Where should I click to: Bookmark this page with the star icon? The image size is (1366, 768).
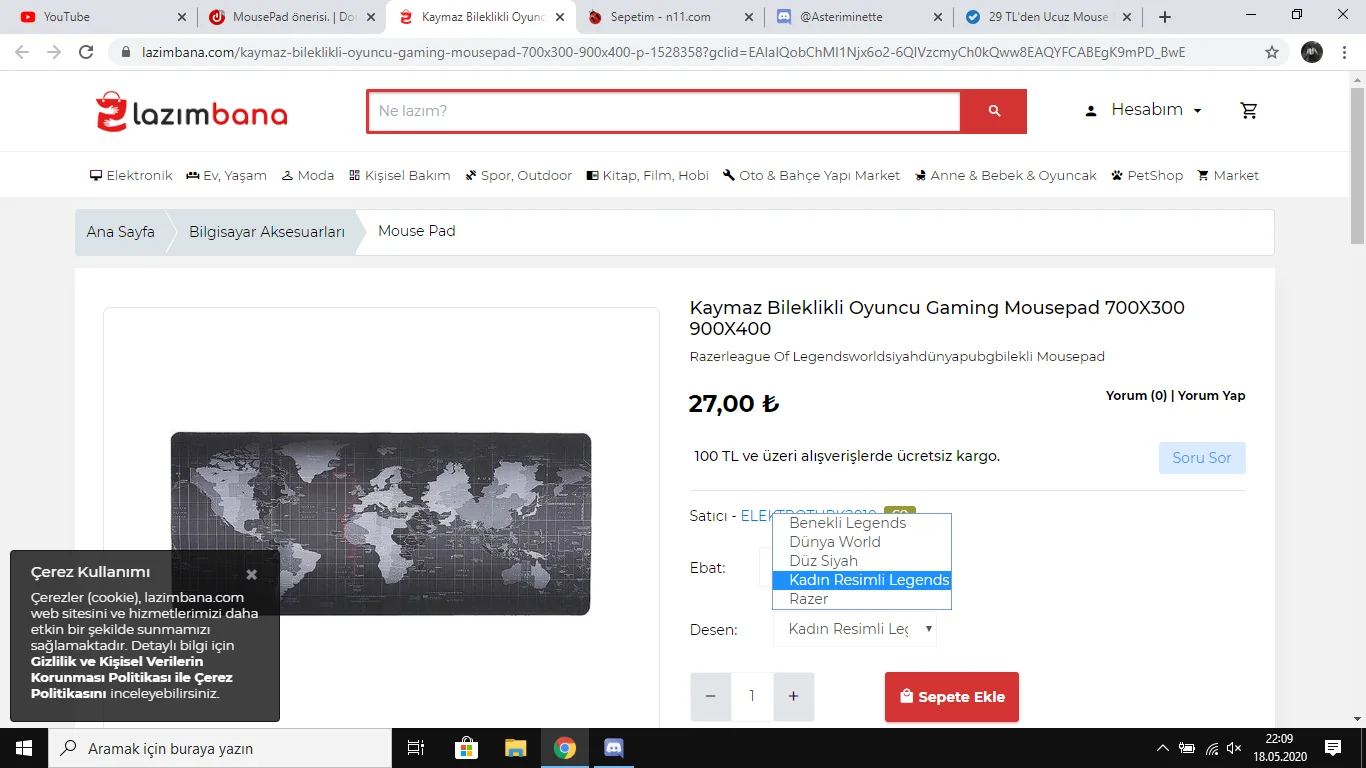[x=1272, y=52]
